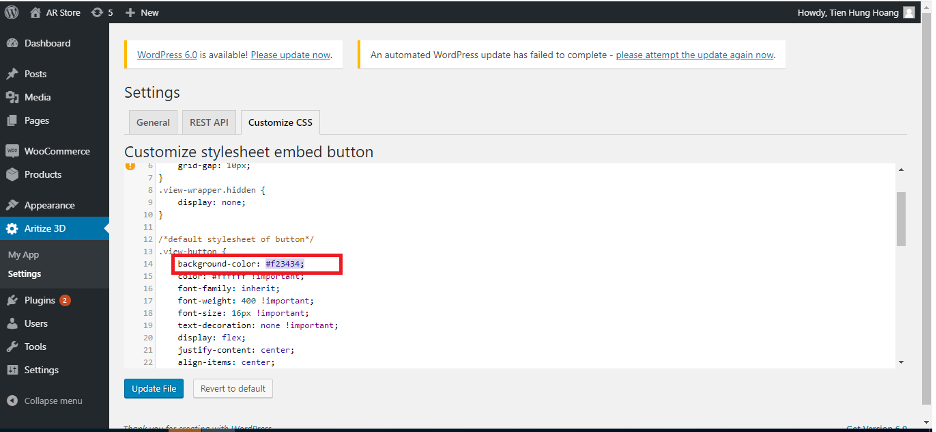
Task: Switch to the REST API tab
Action: 209,122
